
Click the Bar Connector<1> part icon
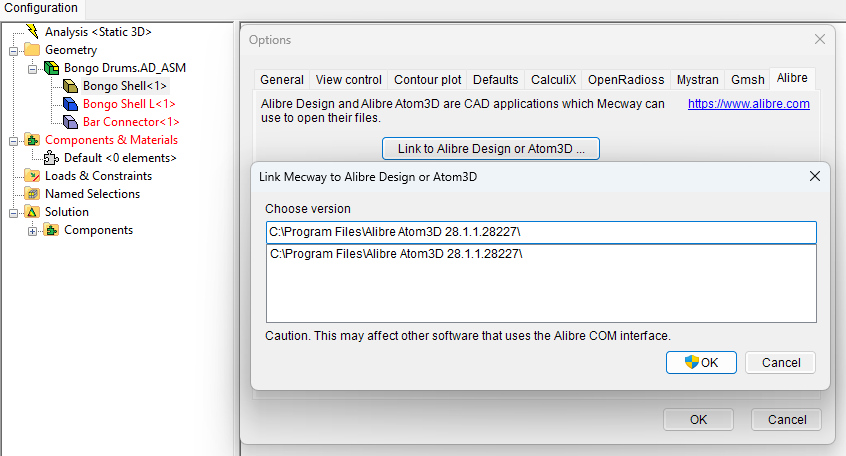tap(70, 122)
